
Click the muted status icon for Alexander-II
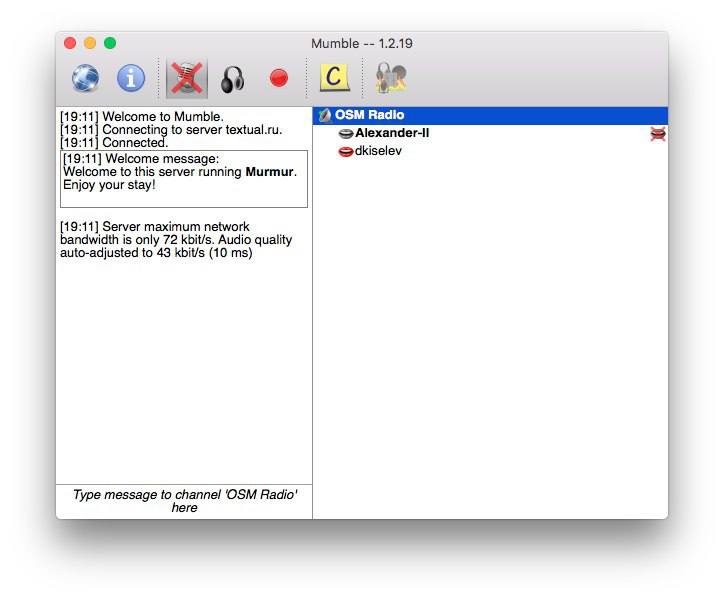658,134
